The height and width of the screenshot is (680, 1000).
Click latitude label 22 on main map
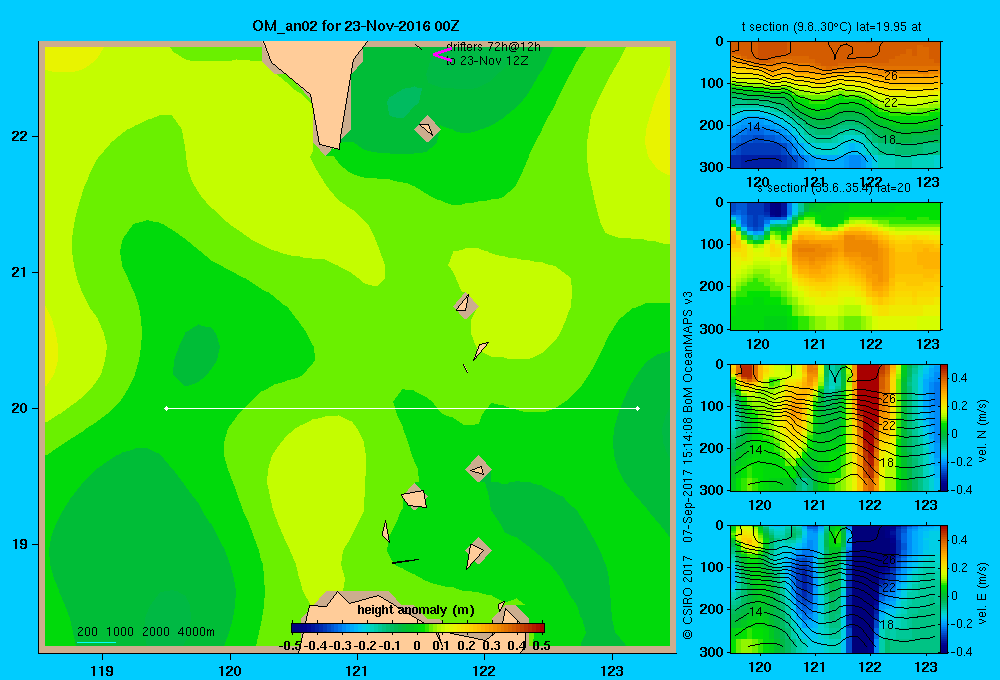click(20, 136)
